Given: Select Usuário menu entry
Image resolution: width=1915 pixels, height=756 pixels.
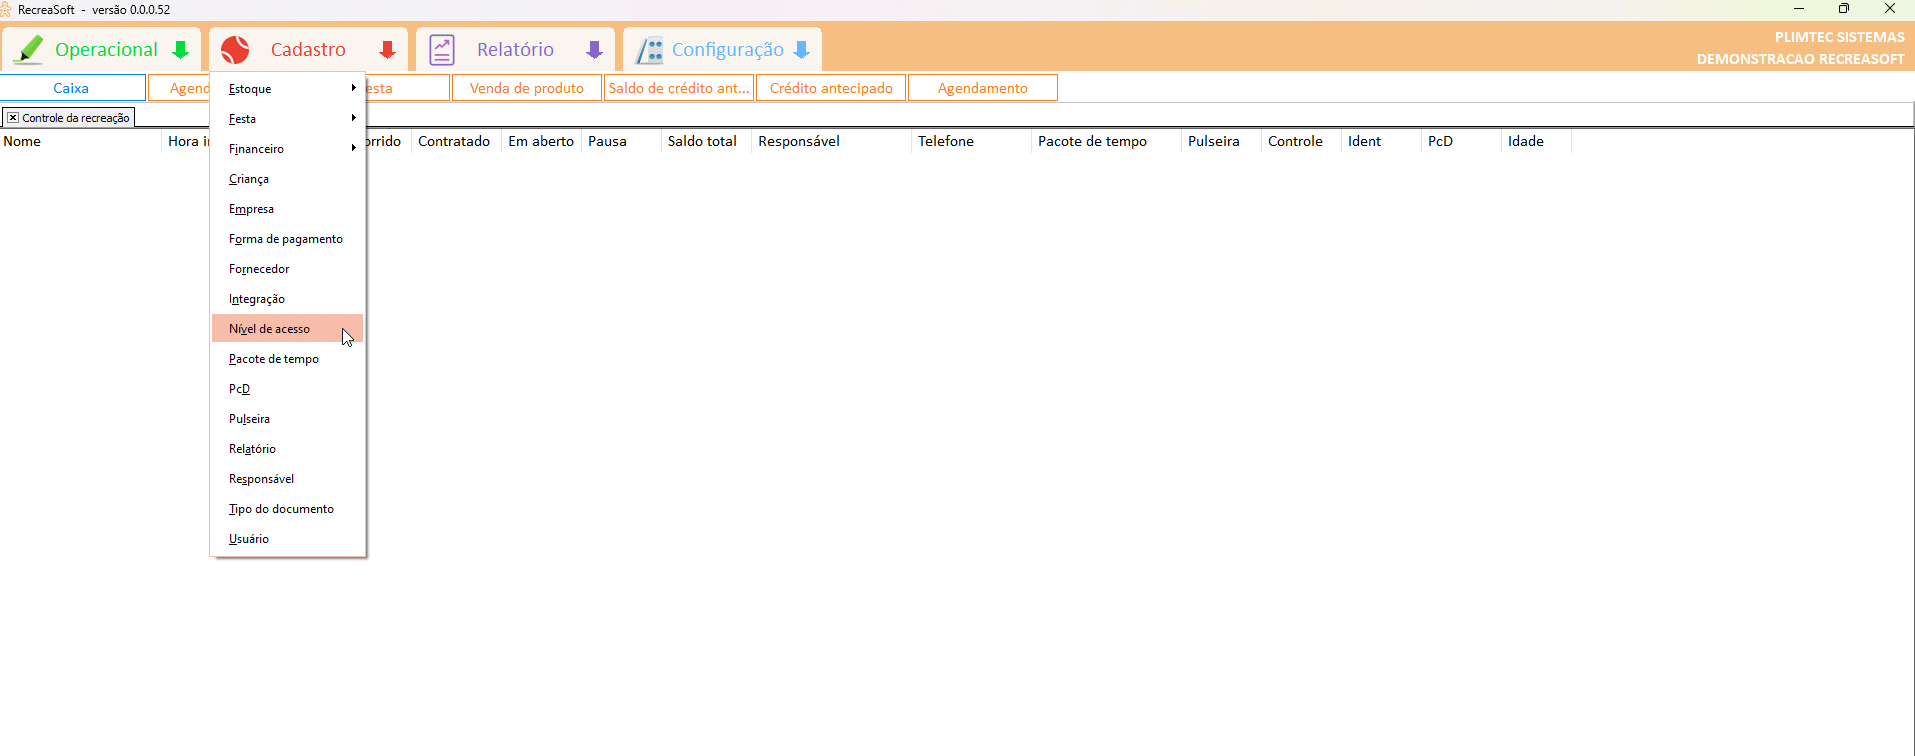Looking at the screenshot, I should pos(287,539).
